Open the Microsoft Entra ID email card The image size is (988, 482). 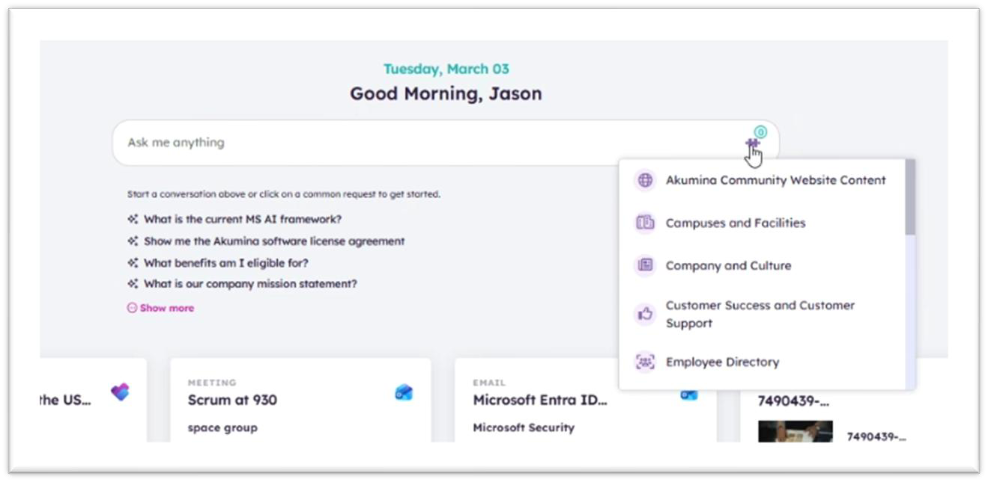click(585, 400)
